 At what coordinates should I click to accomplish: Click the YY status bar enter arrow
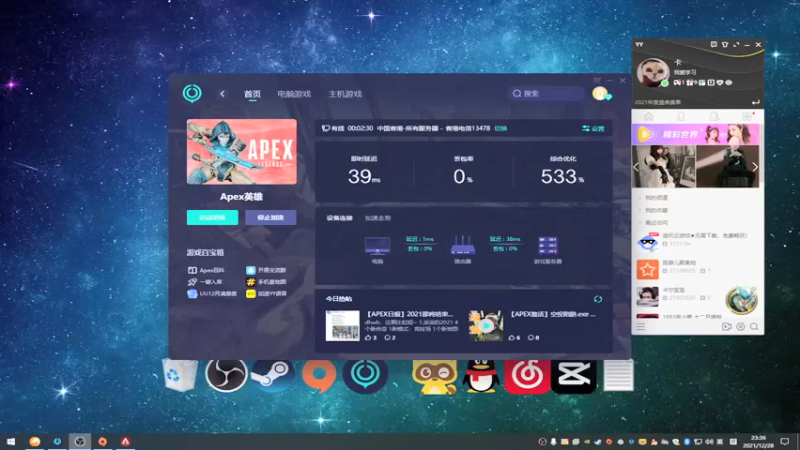756,102
